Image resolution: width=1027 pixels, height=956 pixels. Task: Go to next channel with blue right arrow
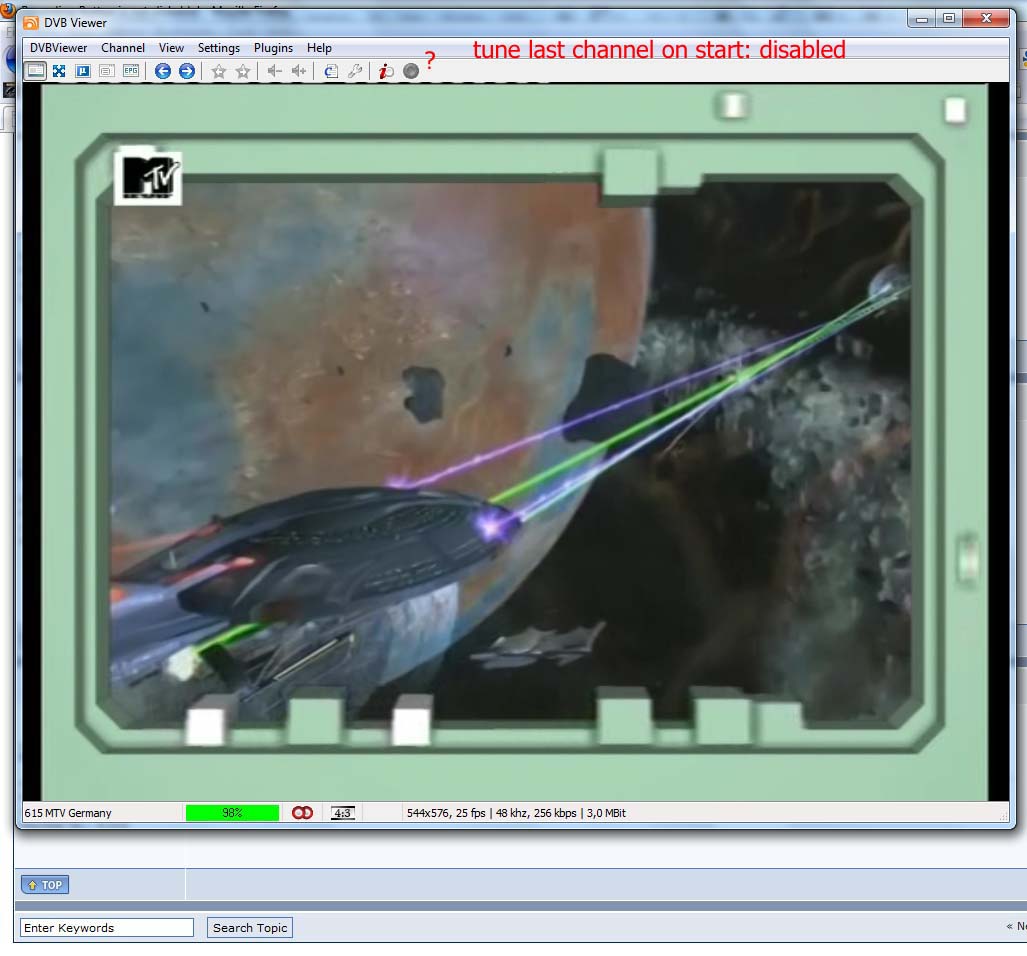coord(187,71)
